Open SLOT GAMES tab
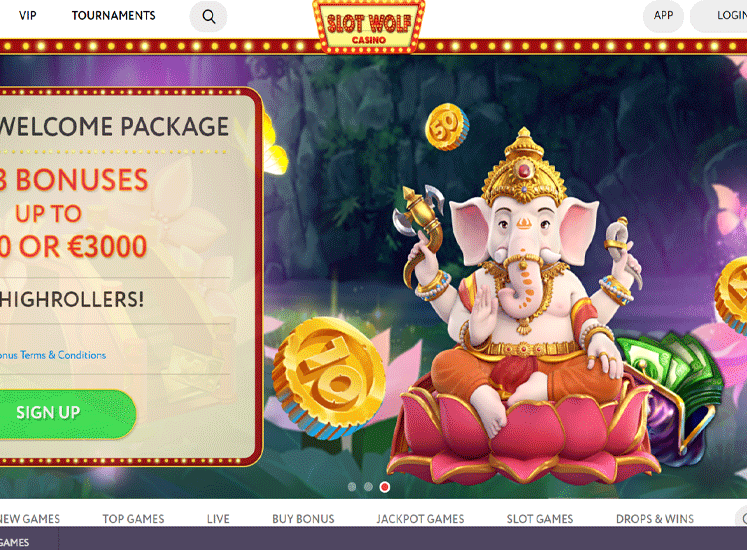The image size is (747, 550). pyautogui.click(x=540, y=519)
